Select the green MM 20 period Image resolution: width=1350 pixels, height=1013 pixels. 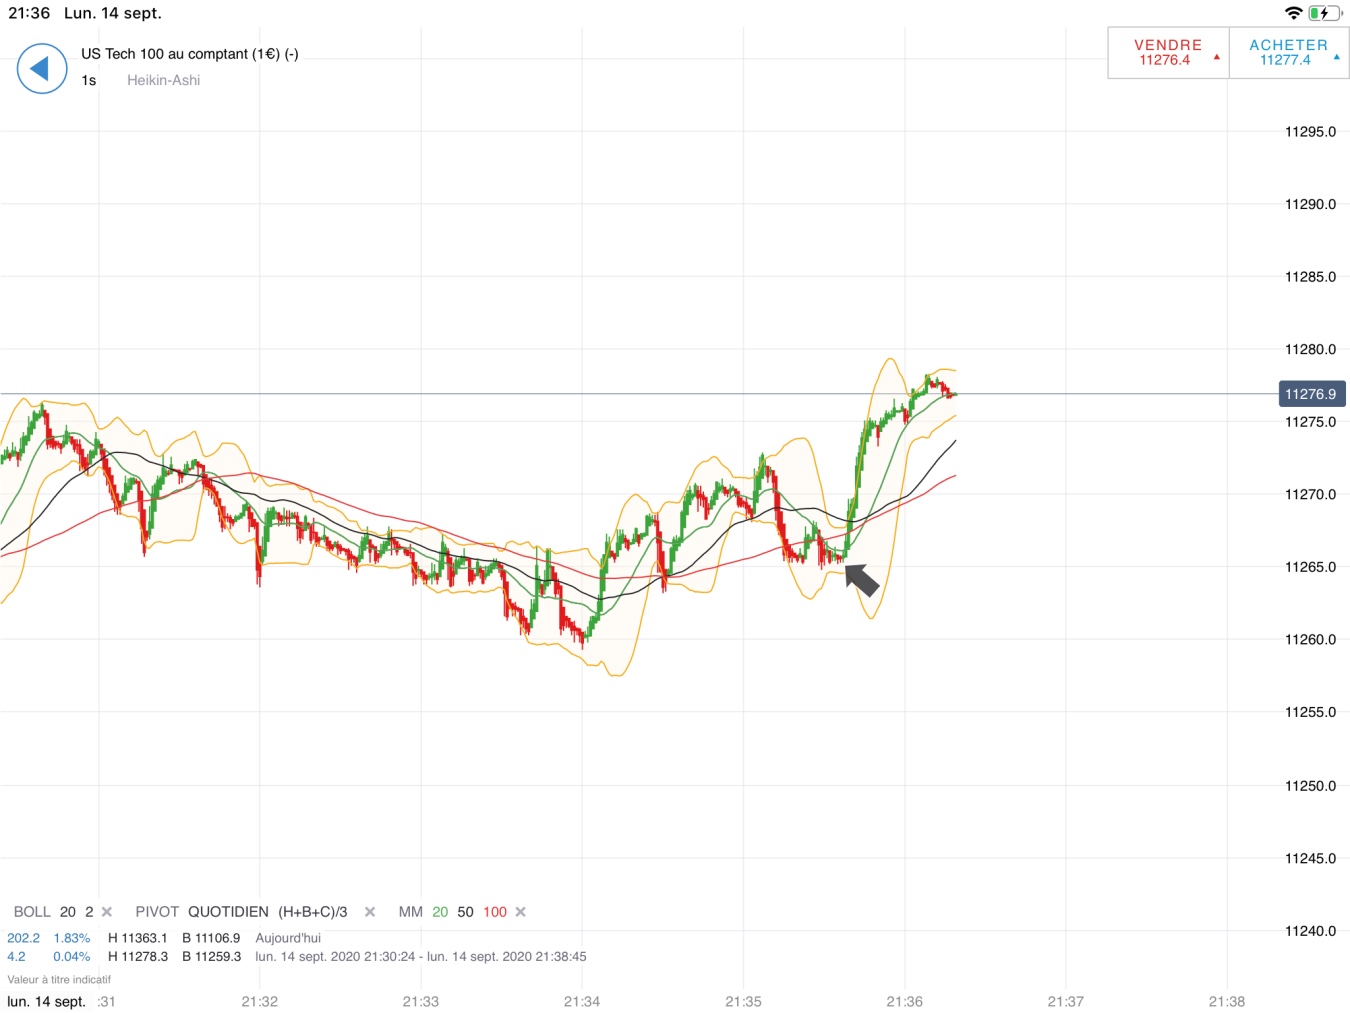point(440,912)
